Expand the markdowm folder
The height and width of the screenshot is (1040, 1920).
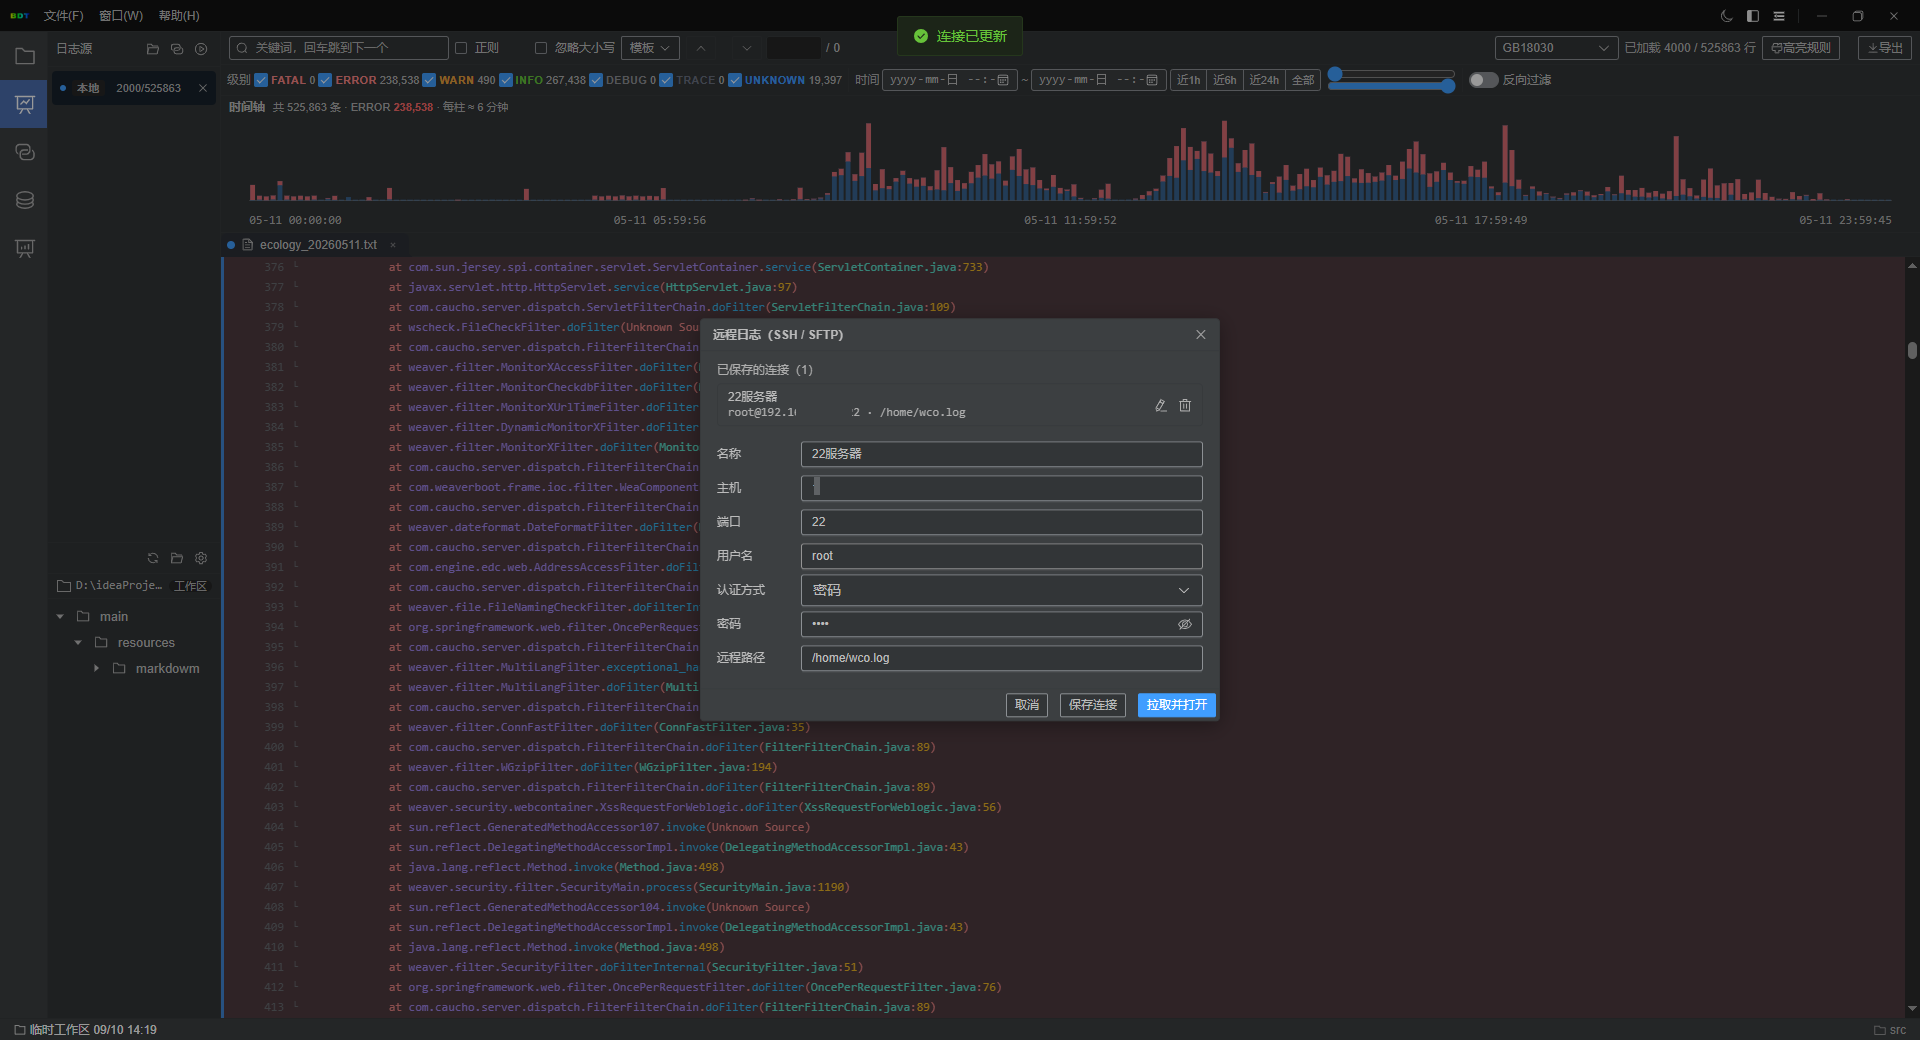pos(96,669)
